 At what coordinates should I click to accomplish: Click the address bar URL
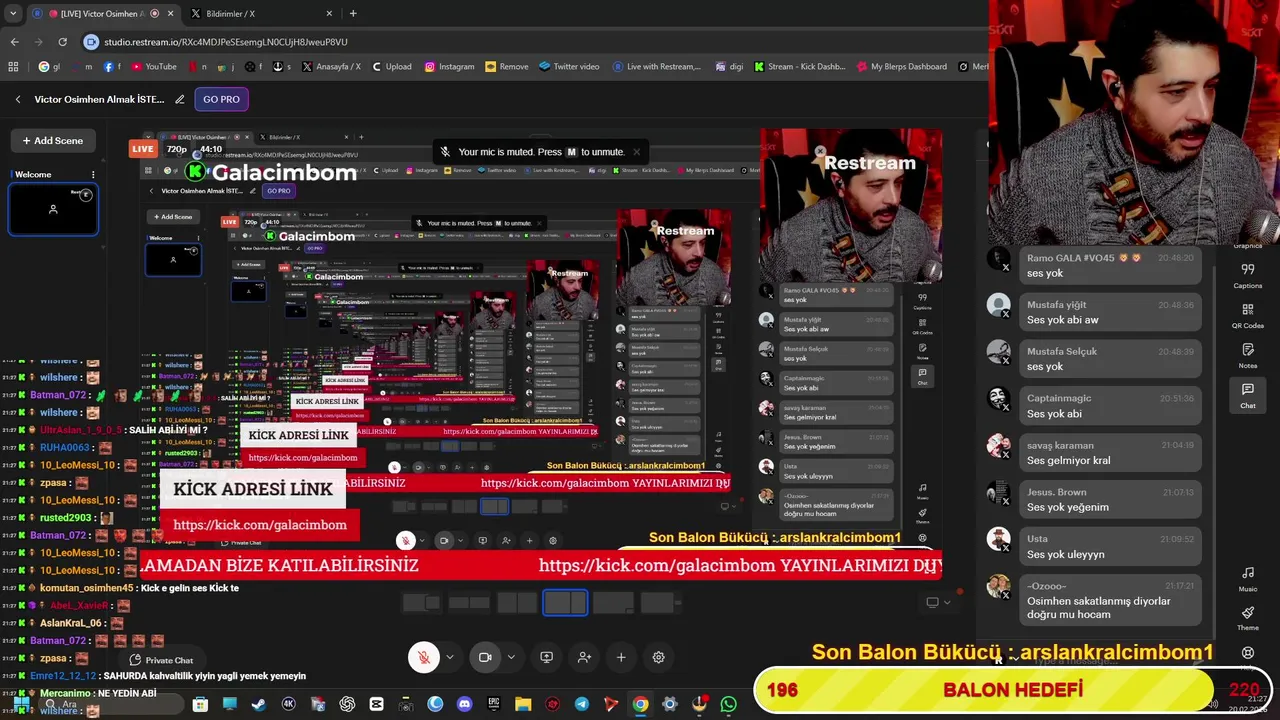coord(226,42)
